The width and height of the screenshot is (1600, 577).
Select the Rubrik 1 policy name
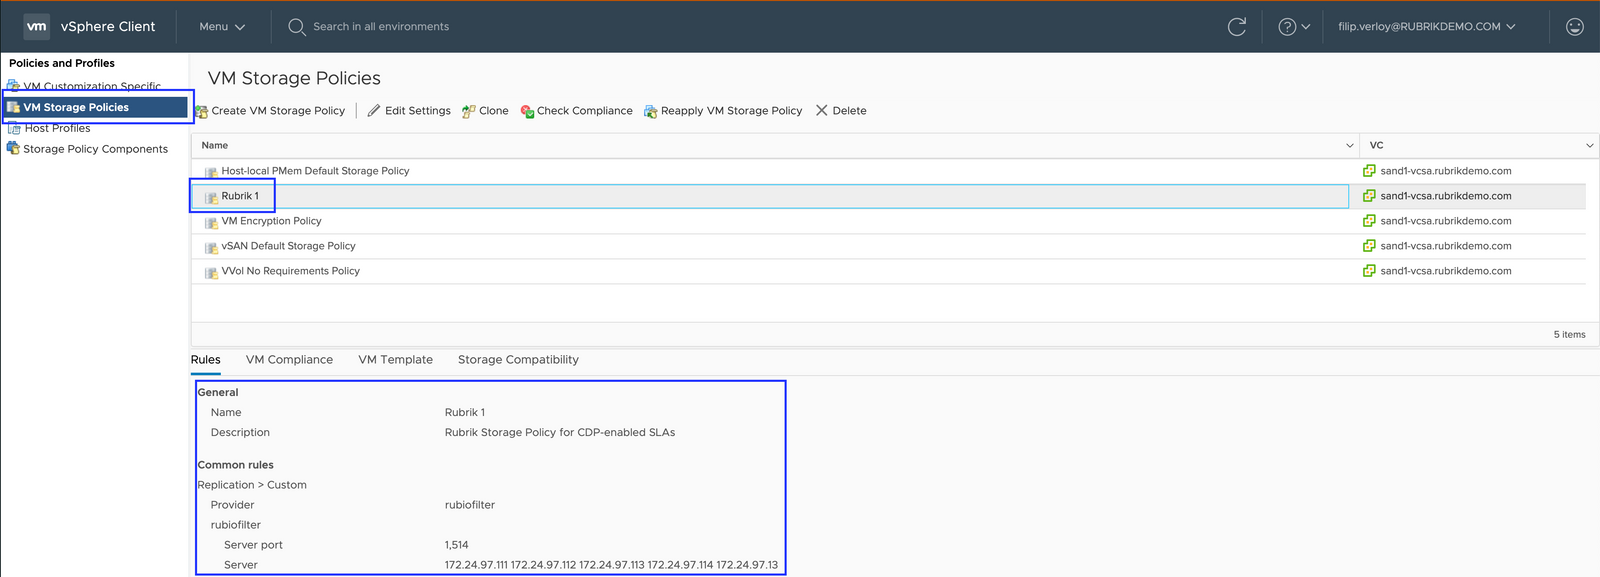[240, 196]
